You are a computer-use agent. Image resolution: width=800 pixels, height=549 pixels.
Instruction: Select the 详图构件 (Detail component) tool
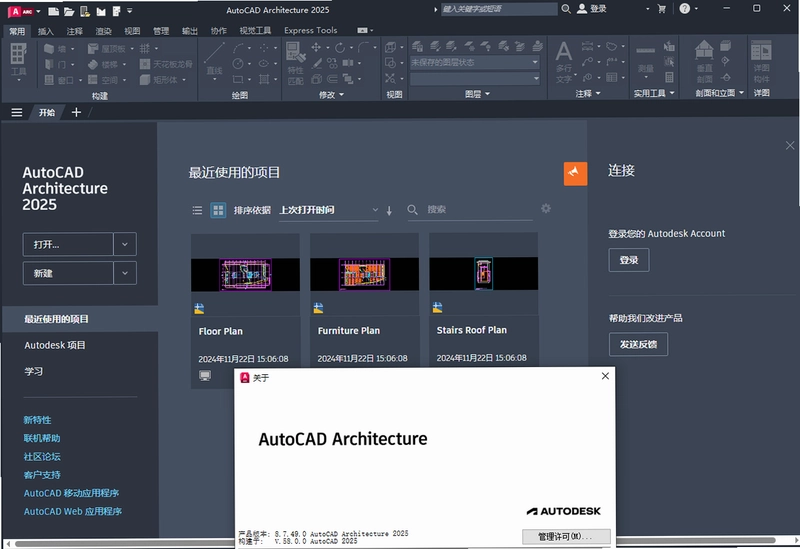click(x=761, y=62)
